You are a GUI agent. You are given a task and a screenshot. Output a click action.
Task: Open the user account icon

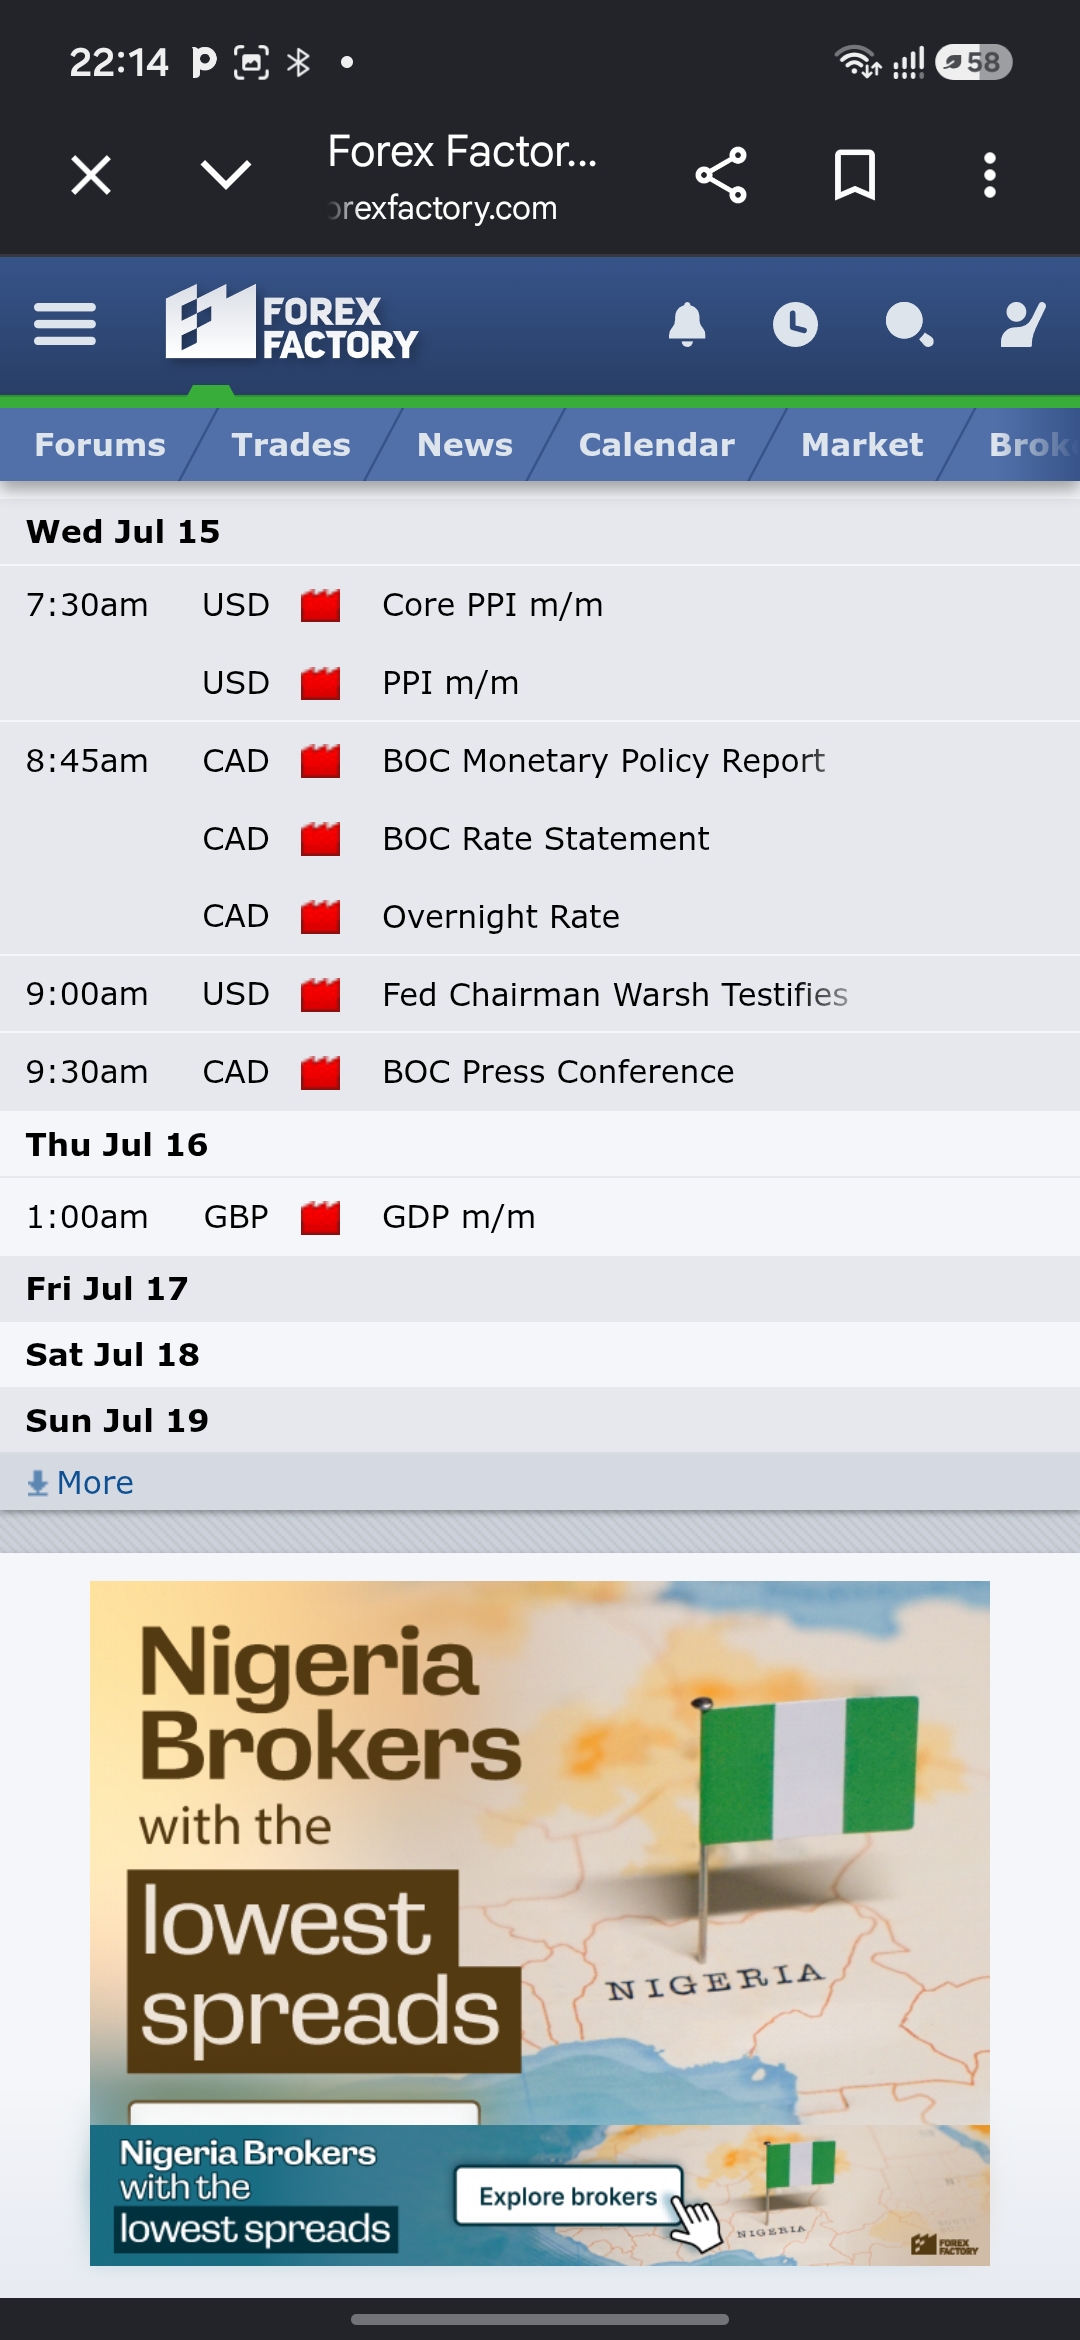pos(1022,324)
